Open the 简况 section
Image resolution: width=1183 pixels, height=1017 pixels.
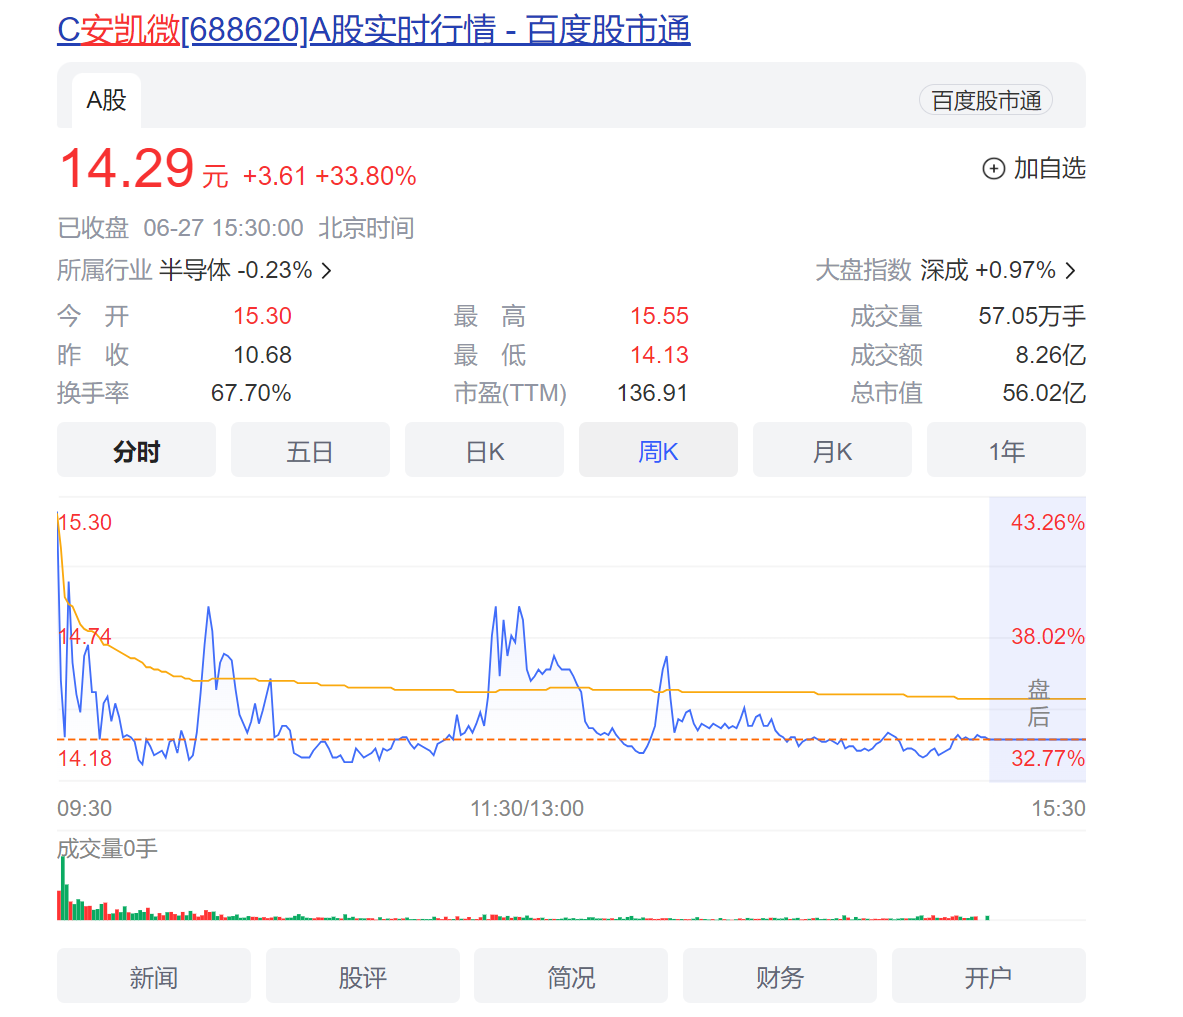click(x=571, y=977)
